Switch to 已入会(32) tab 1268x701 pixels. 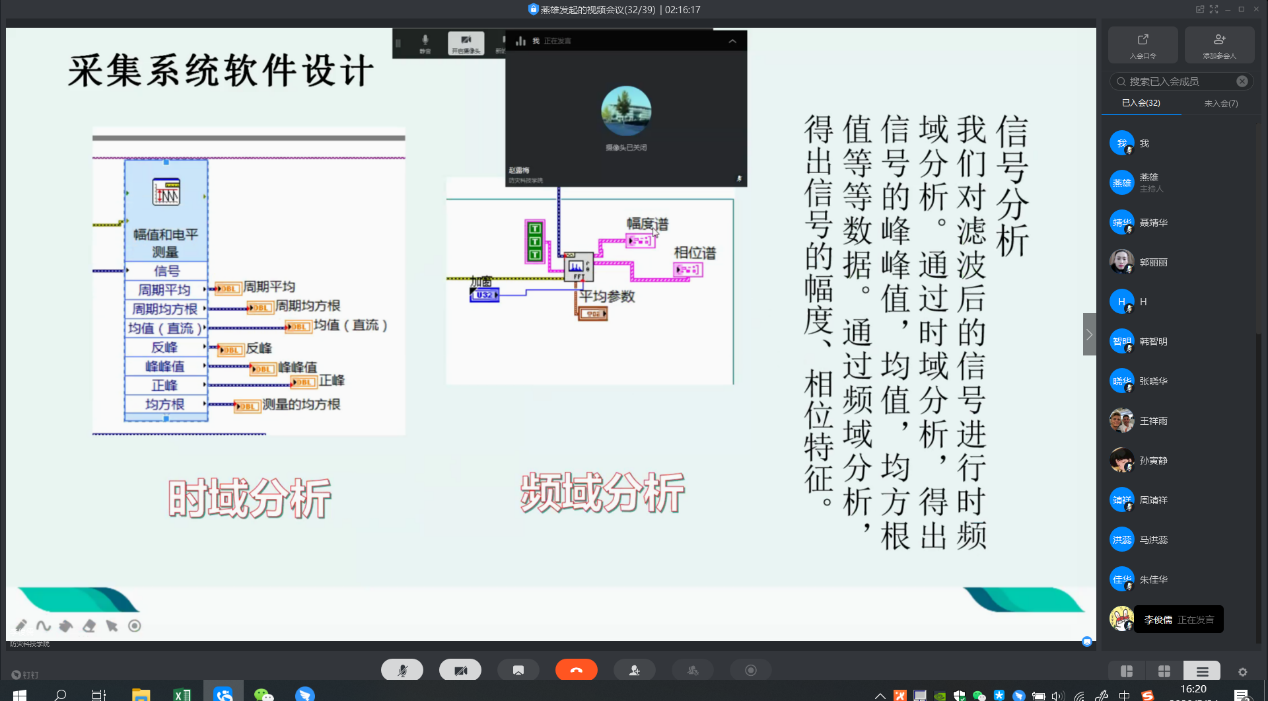coord(1141,103)
